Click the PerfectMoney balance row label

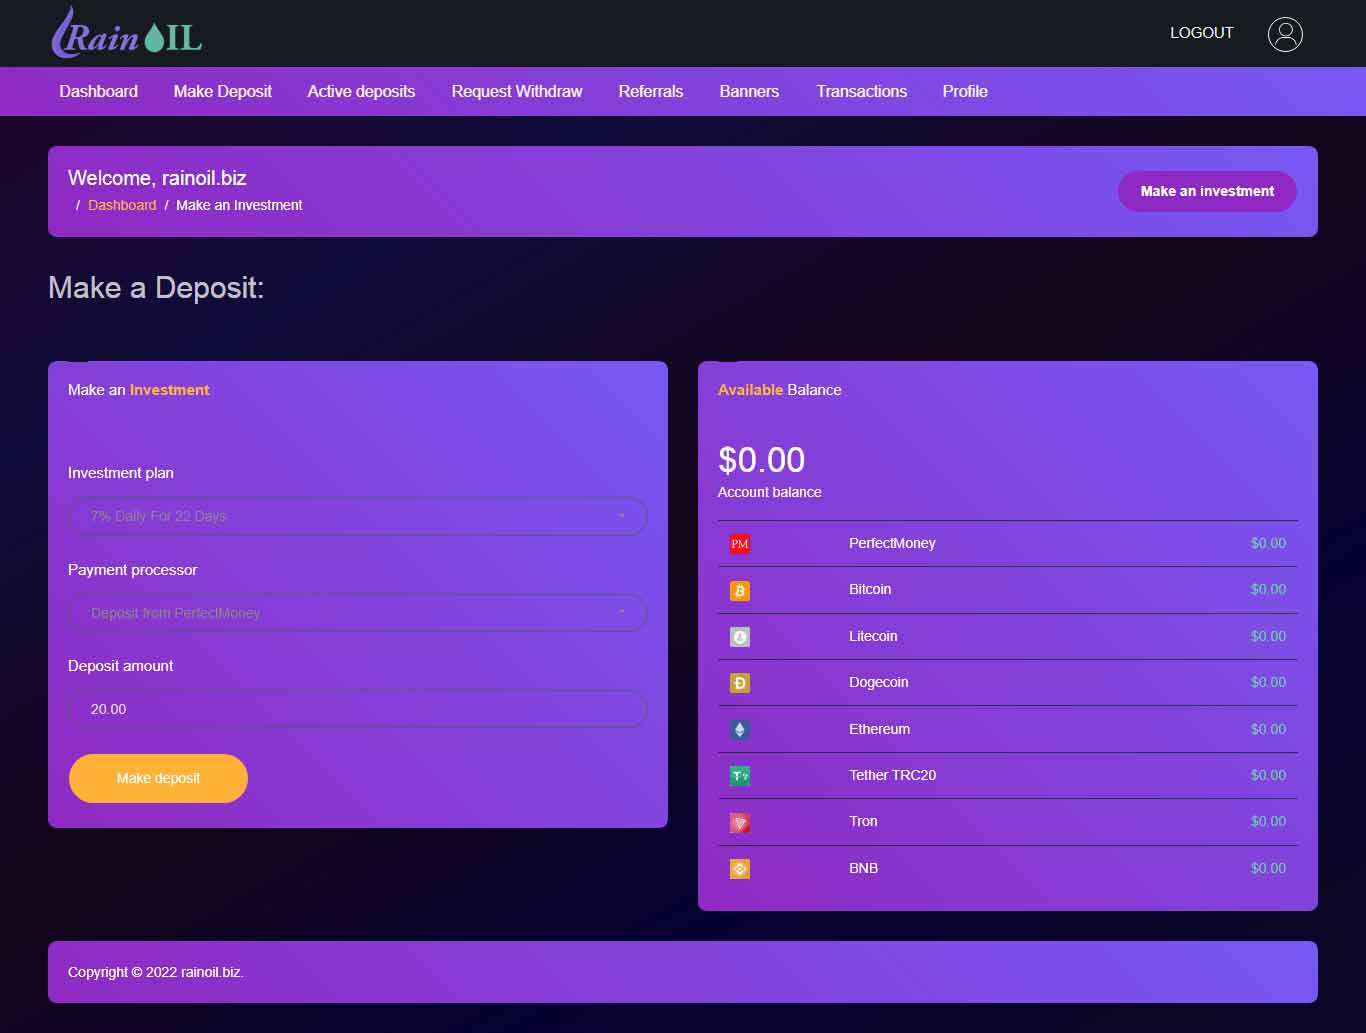coord(892,543)
